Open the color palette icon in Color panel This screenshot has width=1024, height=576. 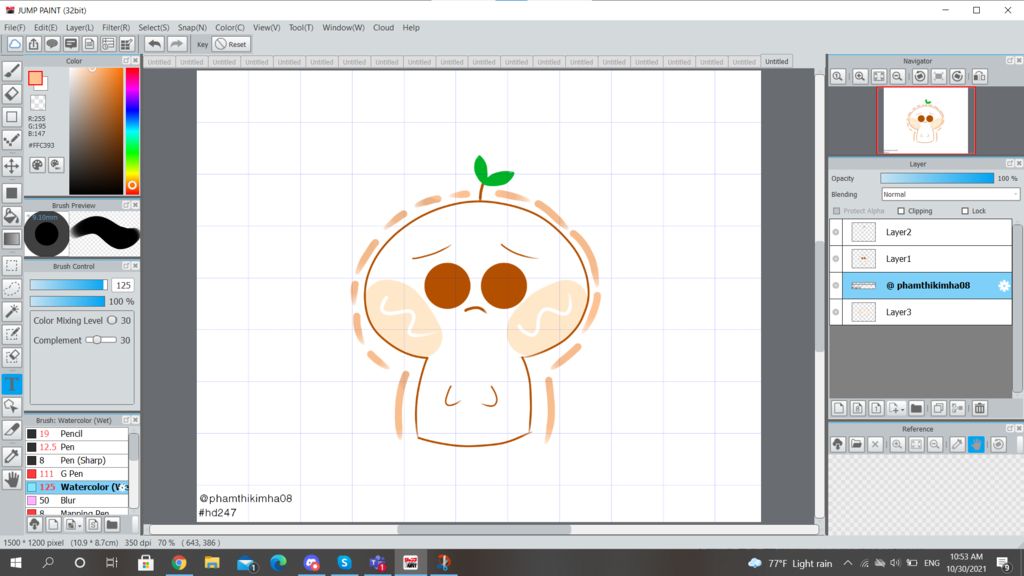click(37, 165)
